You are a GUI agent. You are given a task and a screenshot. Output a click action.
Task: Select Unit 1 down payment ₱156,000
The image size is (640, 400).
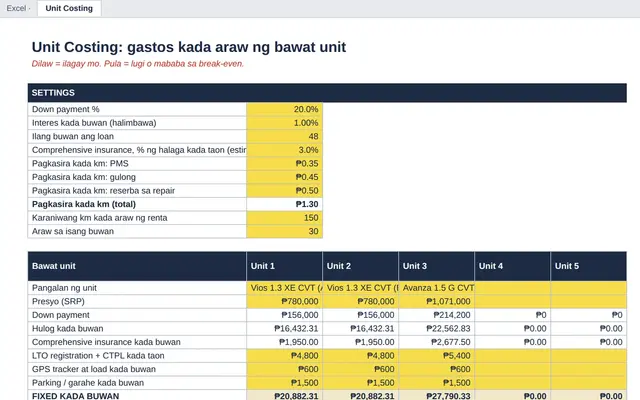pos(284,315)
